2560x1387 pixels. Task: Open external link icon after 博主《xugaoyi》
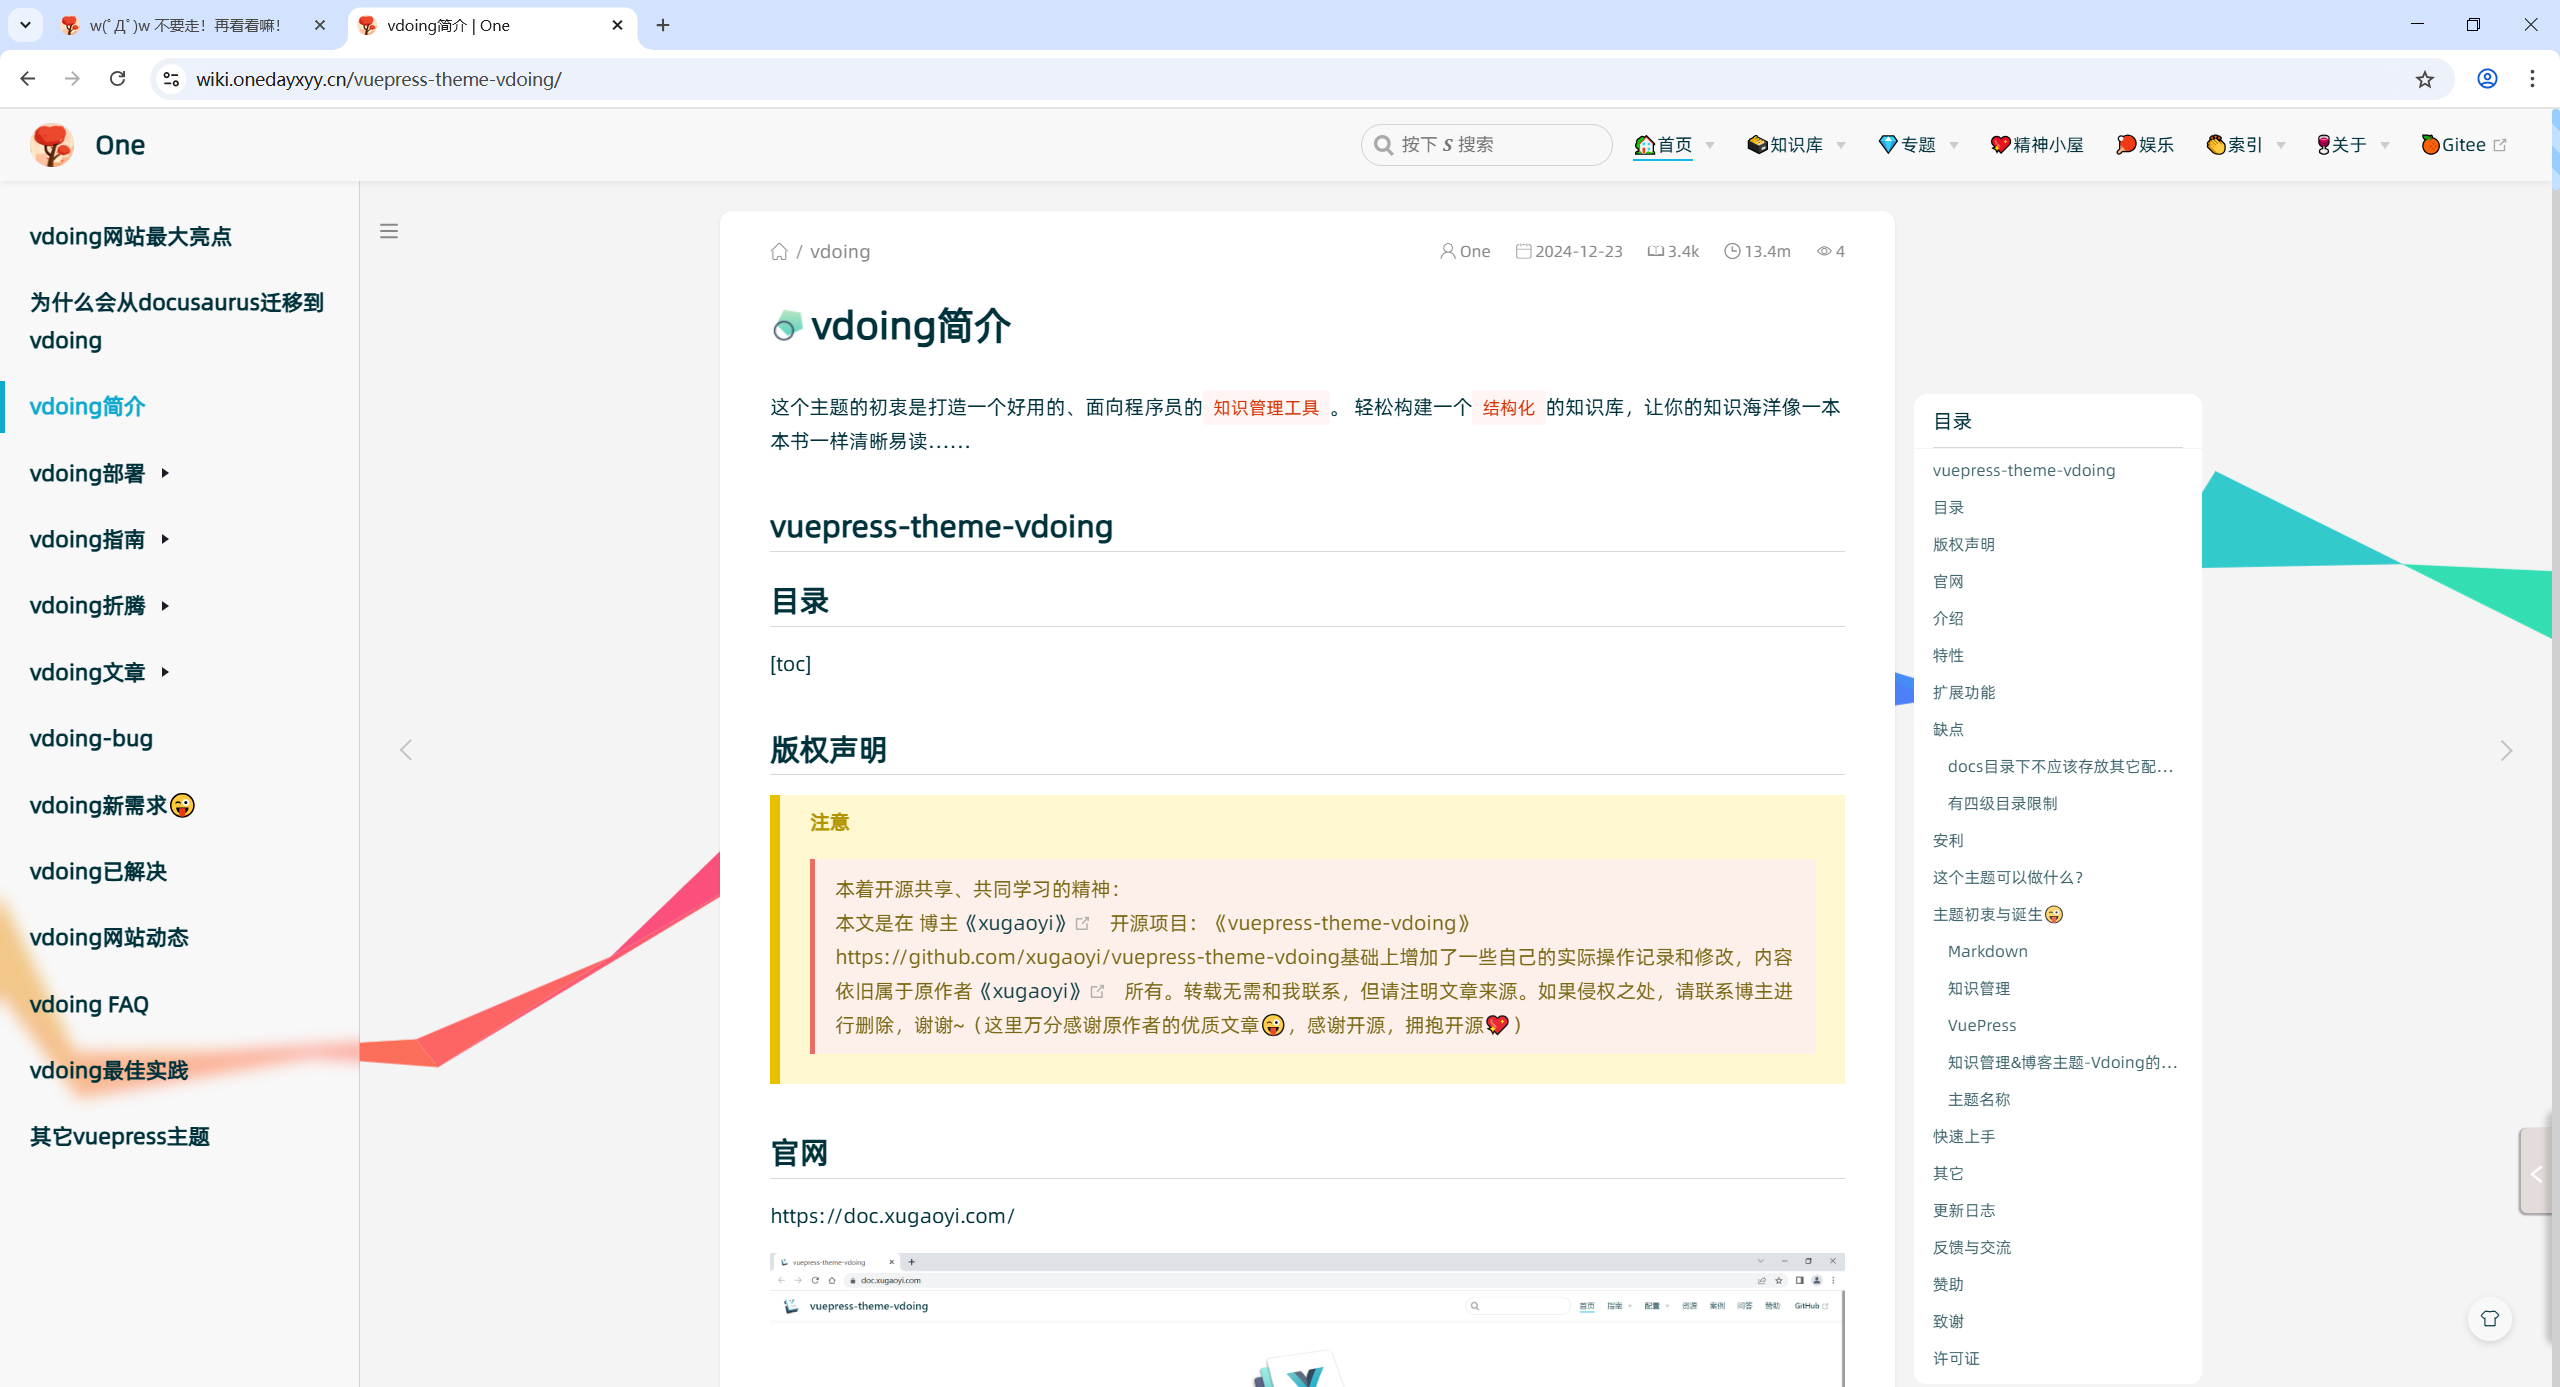tap(1082, 924)
